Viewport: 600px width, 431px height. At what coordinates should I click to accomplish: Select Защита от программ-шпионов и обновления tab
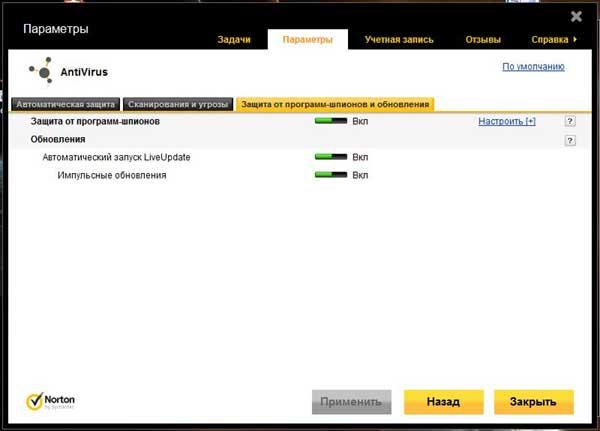point(335,104)
